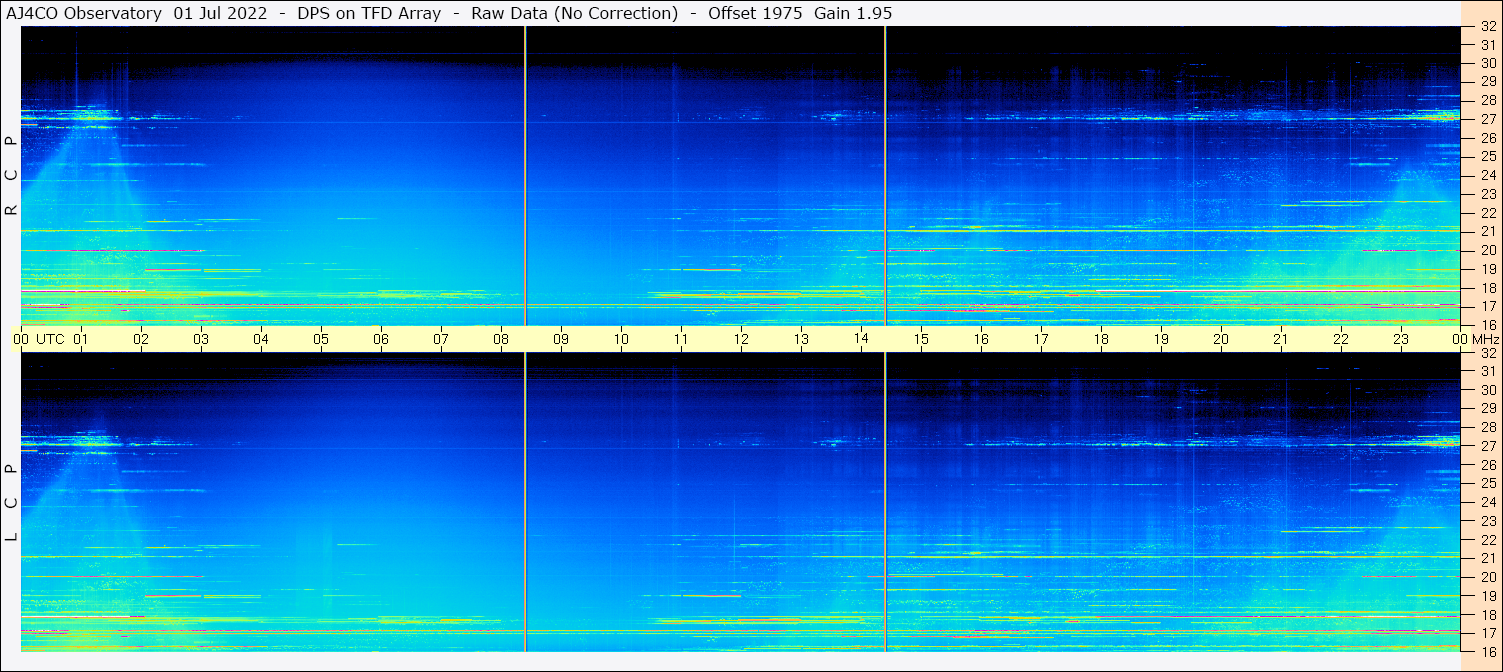Click the 27 MHz tick in LCP panel
The width and height of the screenshot is (1503, 672).
point(1487,446)
